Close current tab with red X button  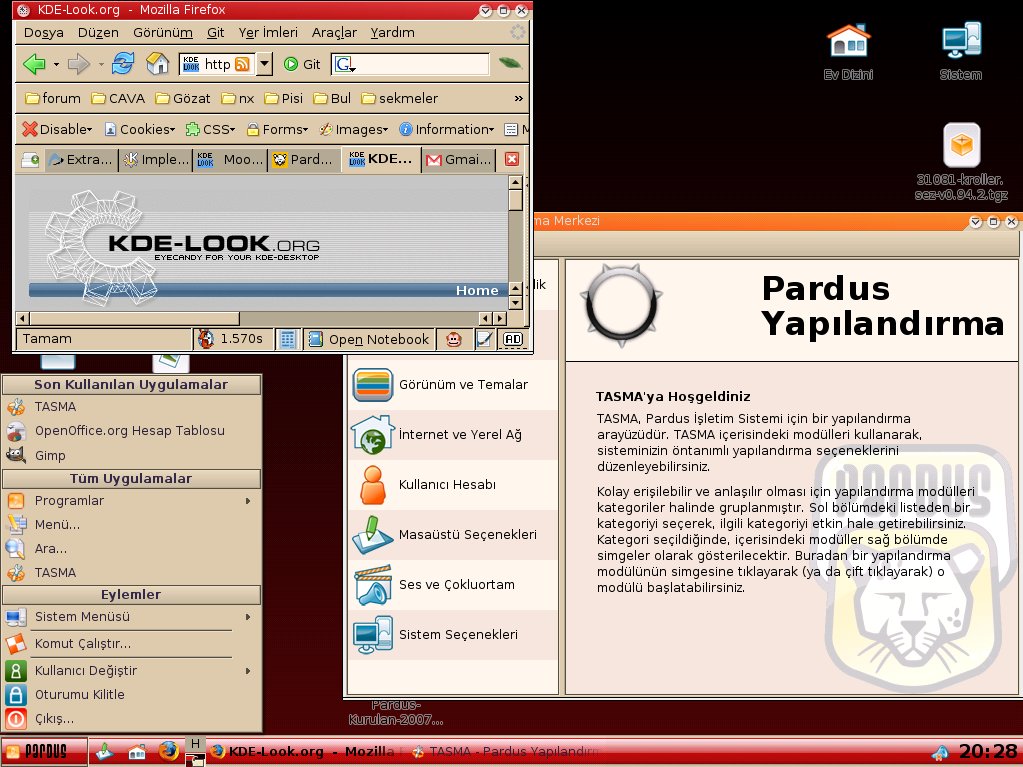(x=512, y=159)
